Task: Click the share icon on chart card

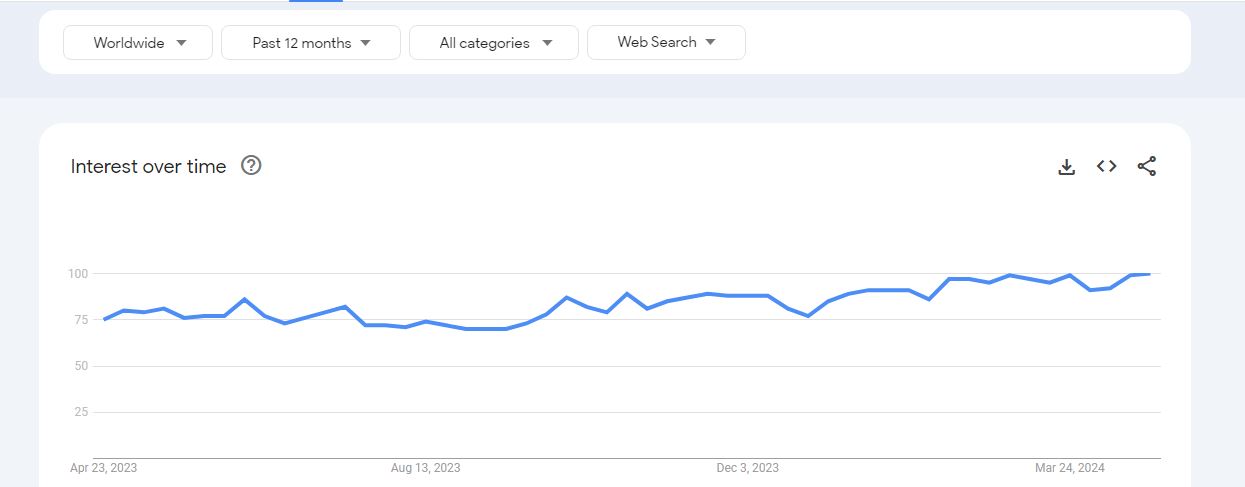Action: [x=1146, y=167]
